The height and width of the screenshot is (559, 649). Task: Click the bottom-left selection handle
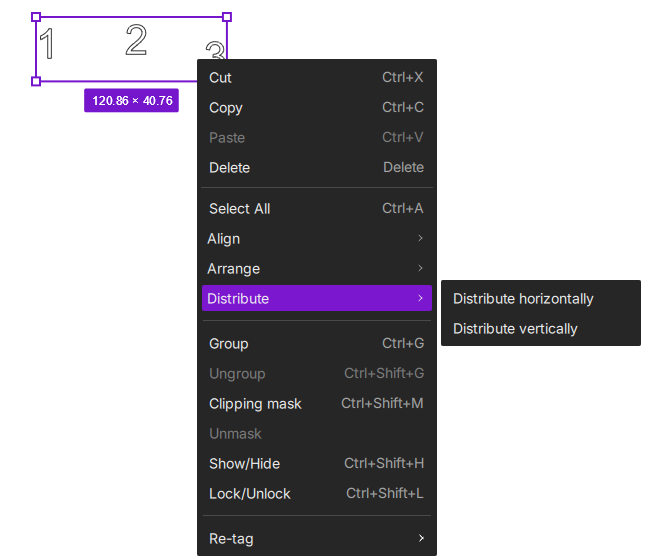36,81
